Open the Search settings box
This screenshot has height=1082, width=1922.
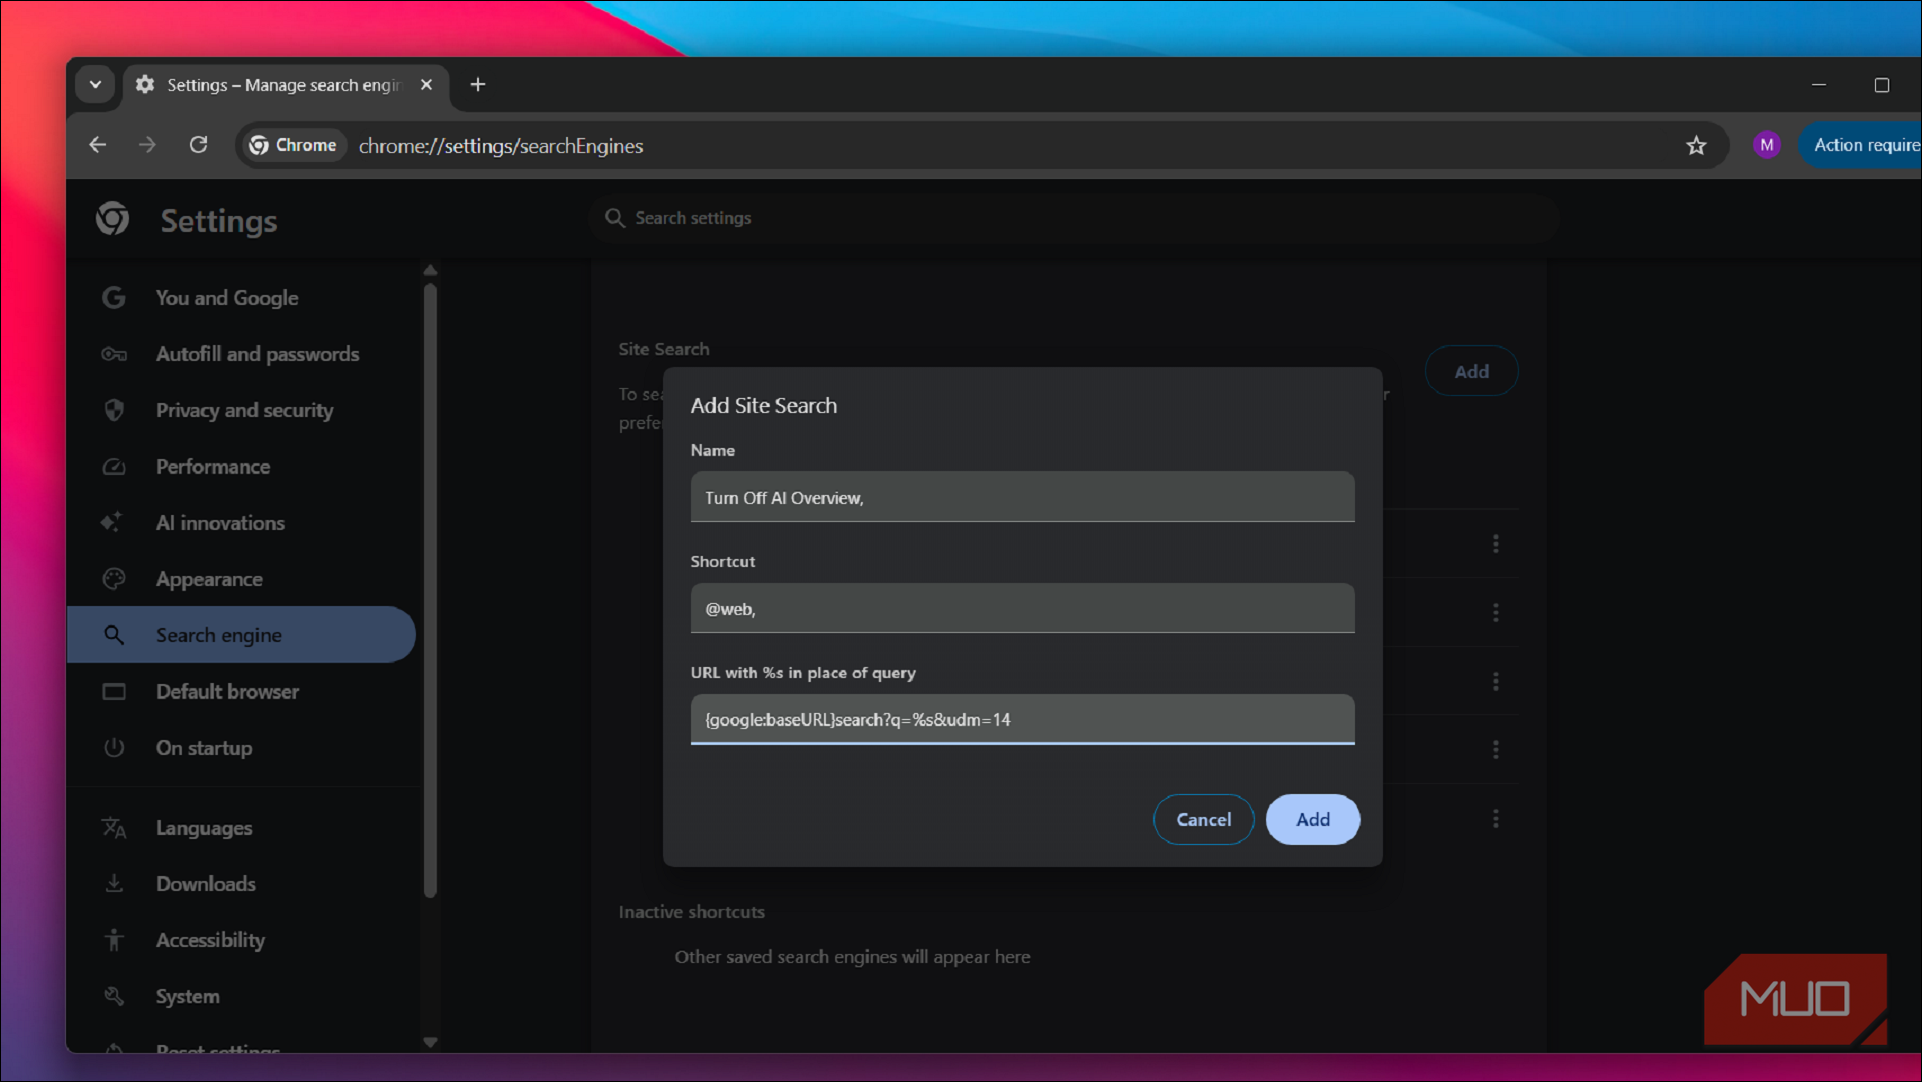1074,218
